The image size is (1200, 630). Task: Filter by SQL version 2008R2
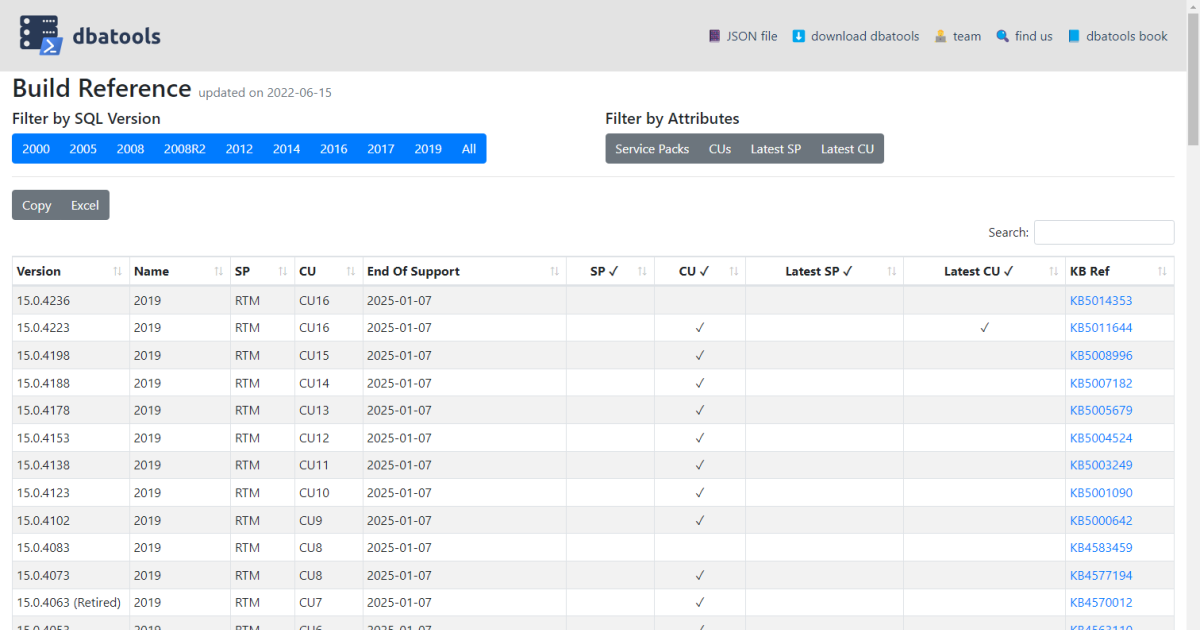(x=185, y=149)
